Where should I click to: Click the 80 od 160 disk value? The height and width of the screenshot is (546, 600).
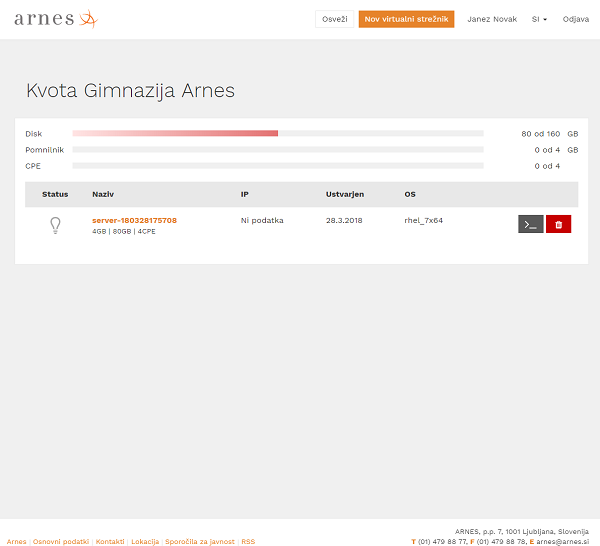540,134
